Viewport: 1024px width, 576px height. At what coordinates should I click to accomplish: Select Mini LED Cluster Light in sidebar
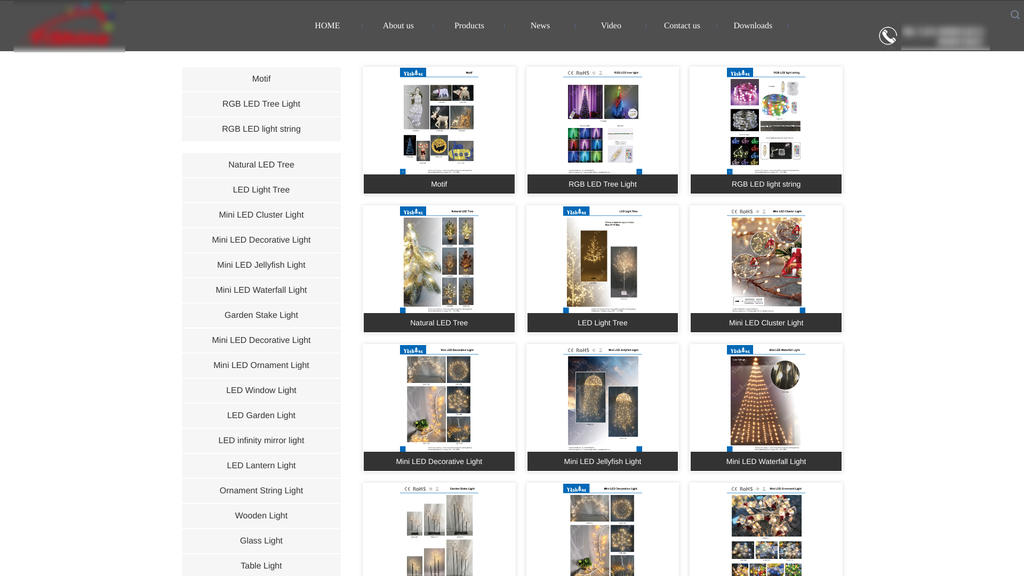[x=261, y=215]
